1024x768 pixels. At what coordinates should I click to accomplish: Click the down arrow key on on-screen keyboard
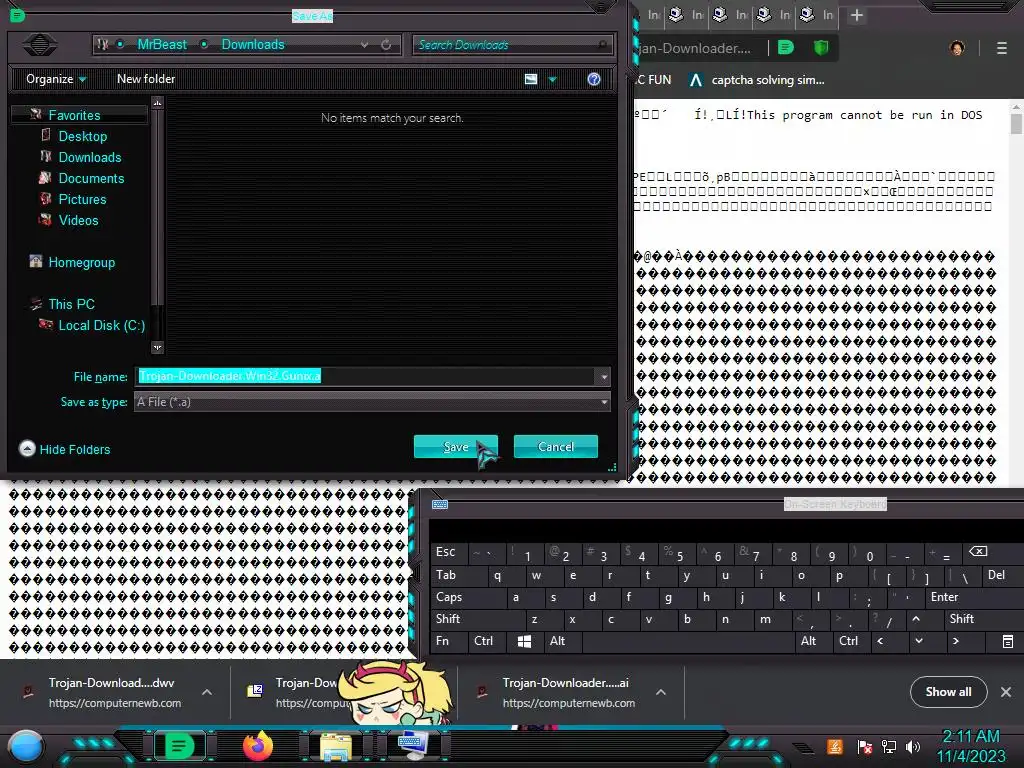pos(919,641)
